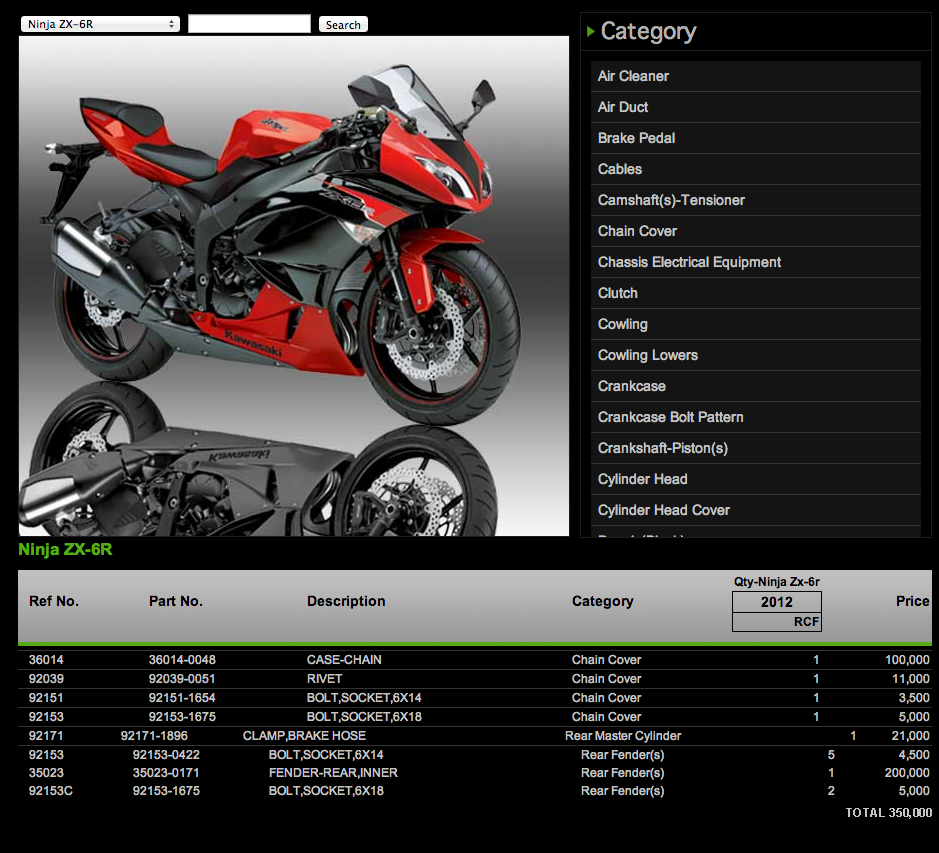Viewport: 939px width, 853px height.
Task: Click the 2012 year box
Action: click(x=777, y=602)
